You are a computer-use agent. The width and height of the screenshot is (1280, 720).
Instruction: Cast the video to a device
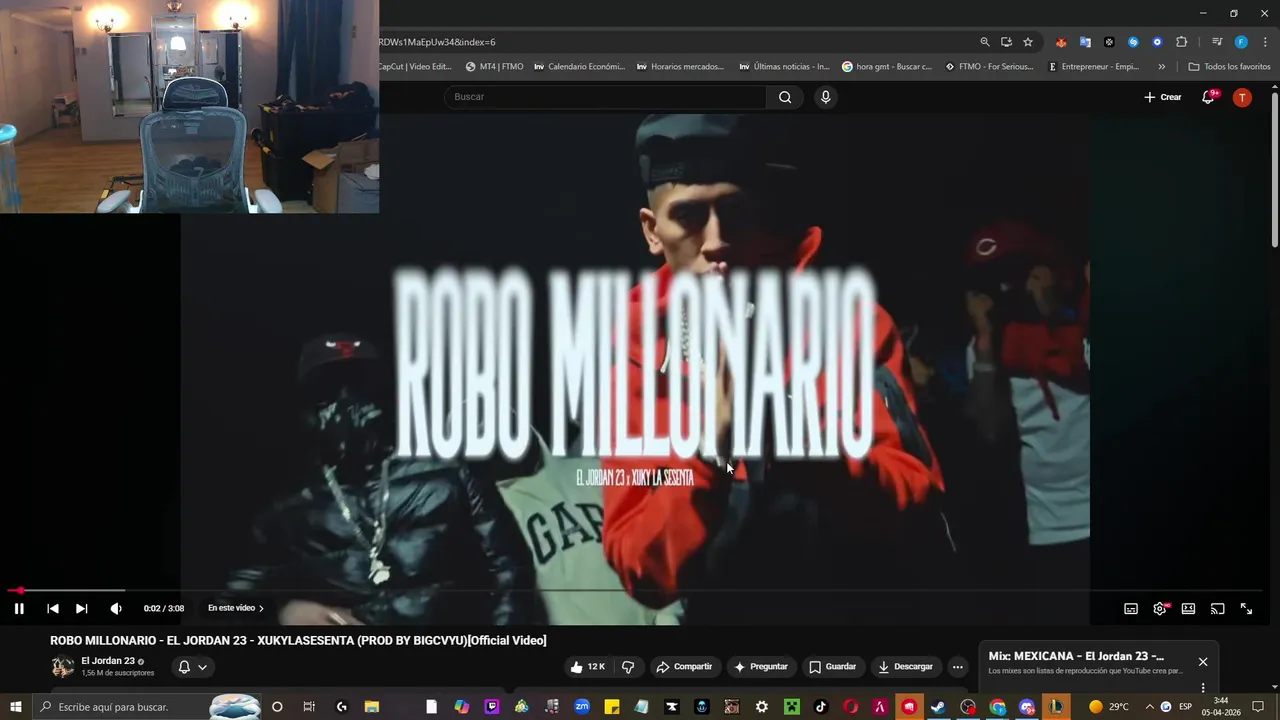point(1217,608)
